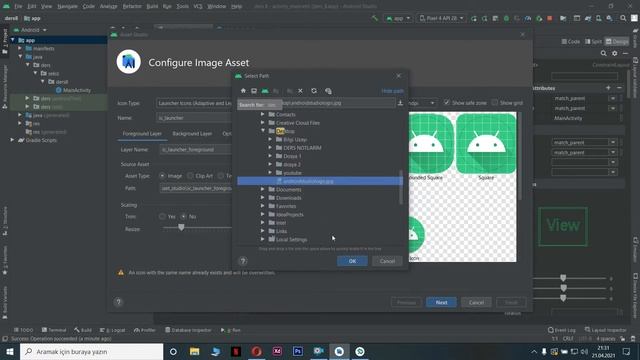Screen dimensions: 640x360
Task: Select the youtube folder in tree
Action: pyautogui.click(x=292, y=173)
